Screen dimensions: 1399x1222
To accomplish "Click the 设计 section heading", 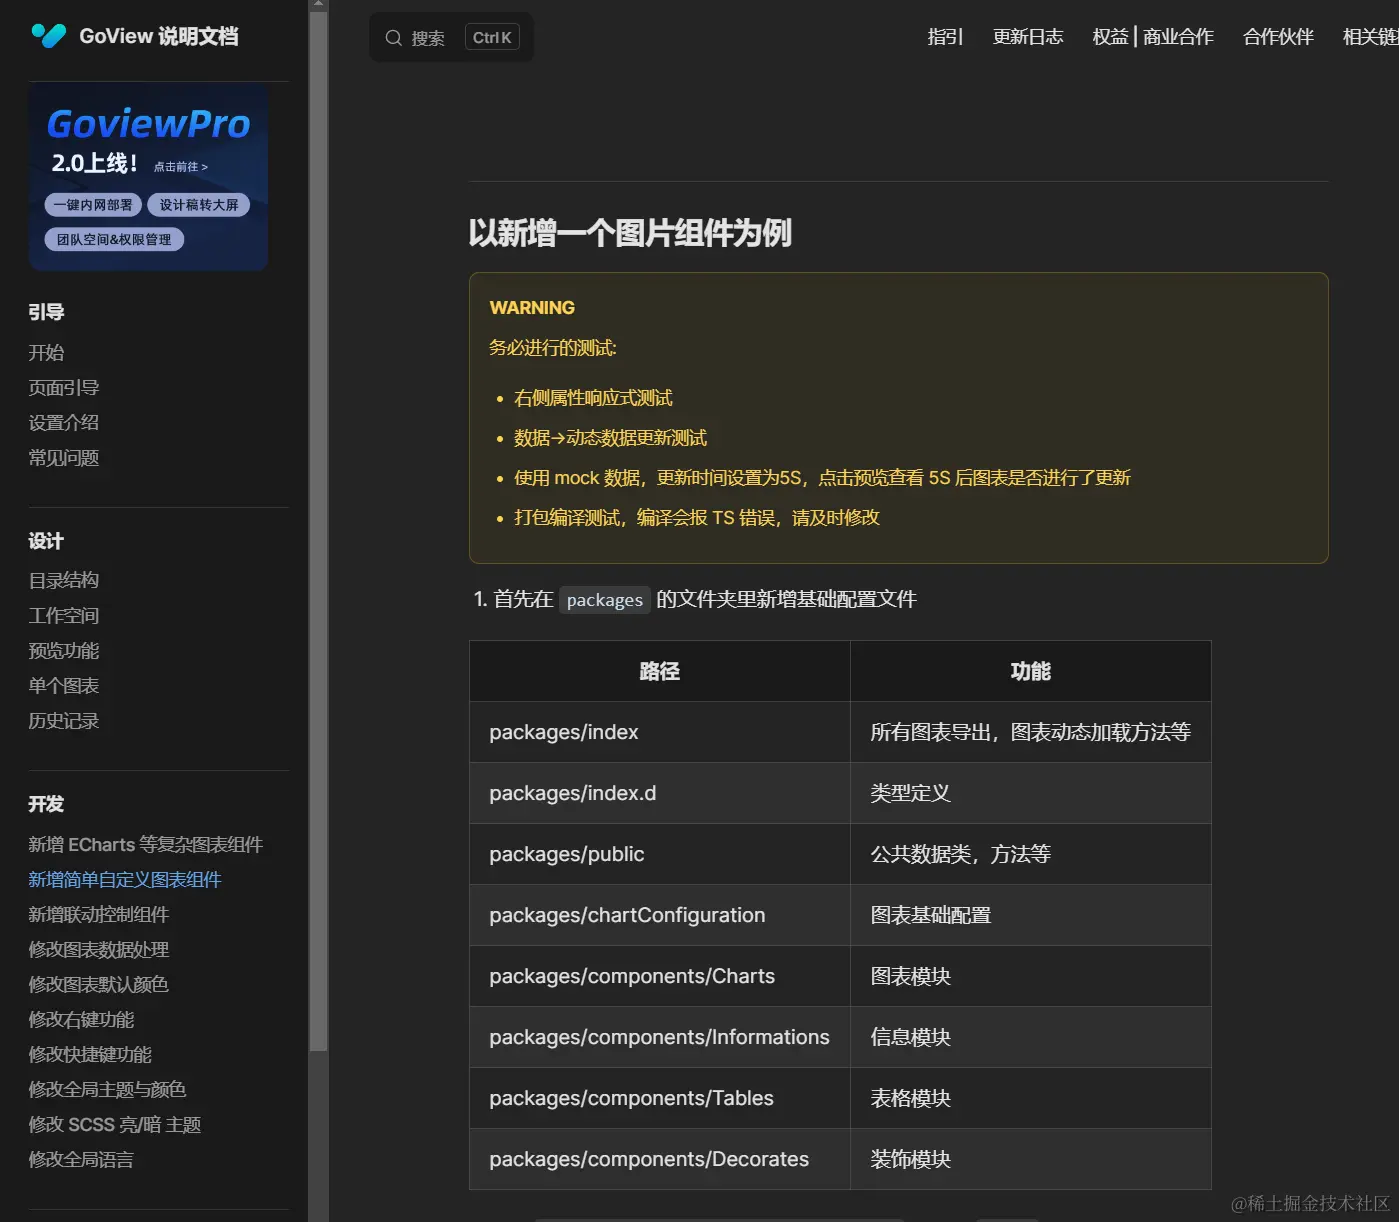I will 46,542.
